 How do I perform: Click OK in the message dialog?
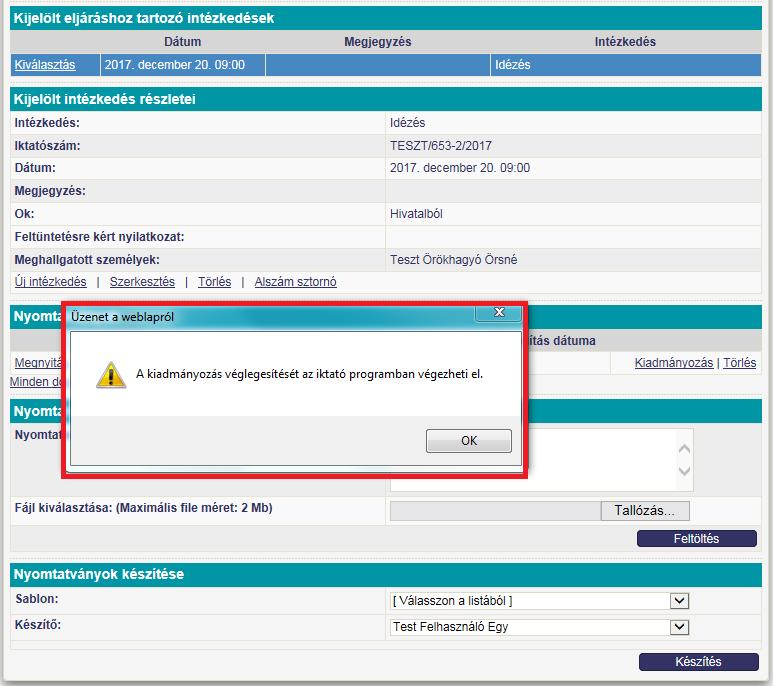tap(468, 440)
